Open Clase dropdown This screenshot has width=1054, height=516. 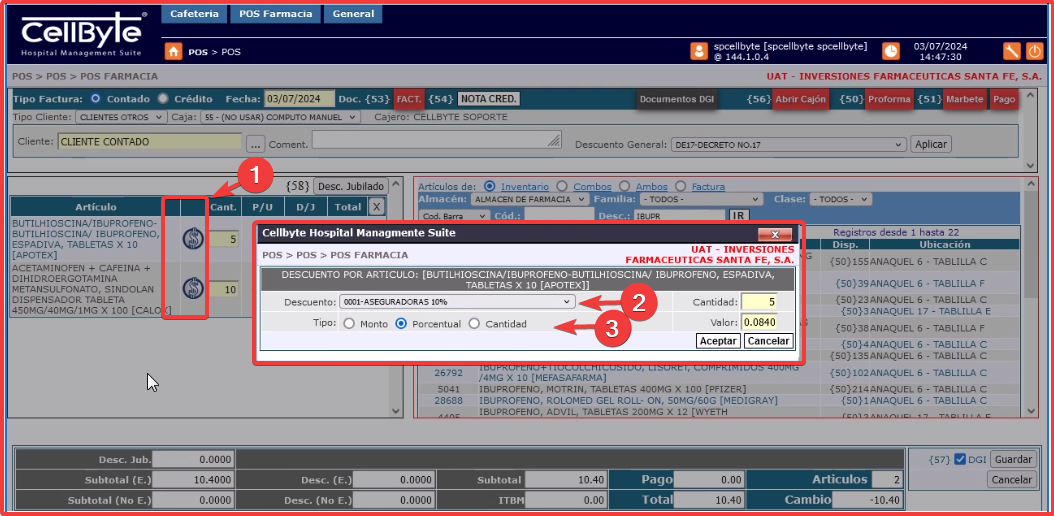pos(840,200)
